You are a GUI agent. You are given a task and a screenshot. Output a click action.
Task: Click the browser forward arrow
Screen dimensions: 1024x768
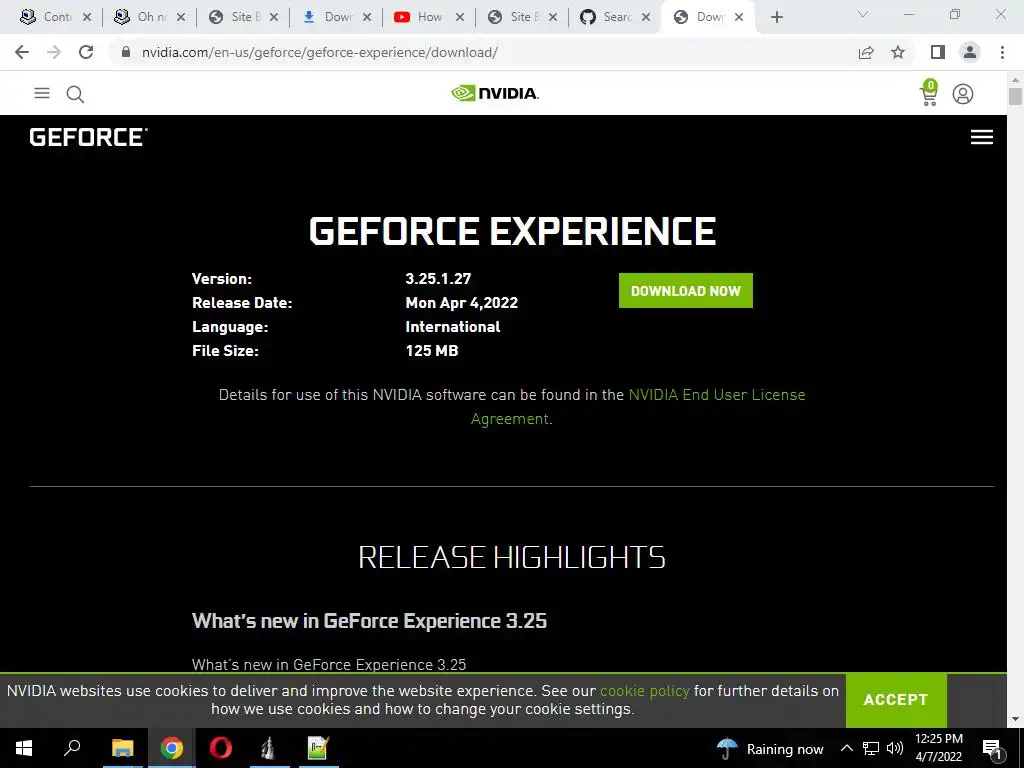[54, 52]
